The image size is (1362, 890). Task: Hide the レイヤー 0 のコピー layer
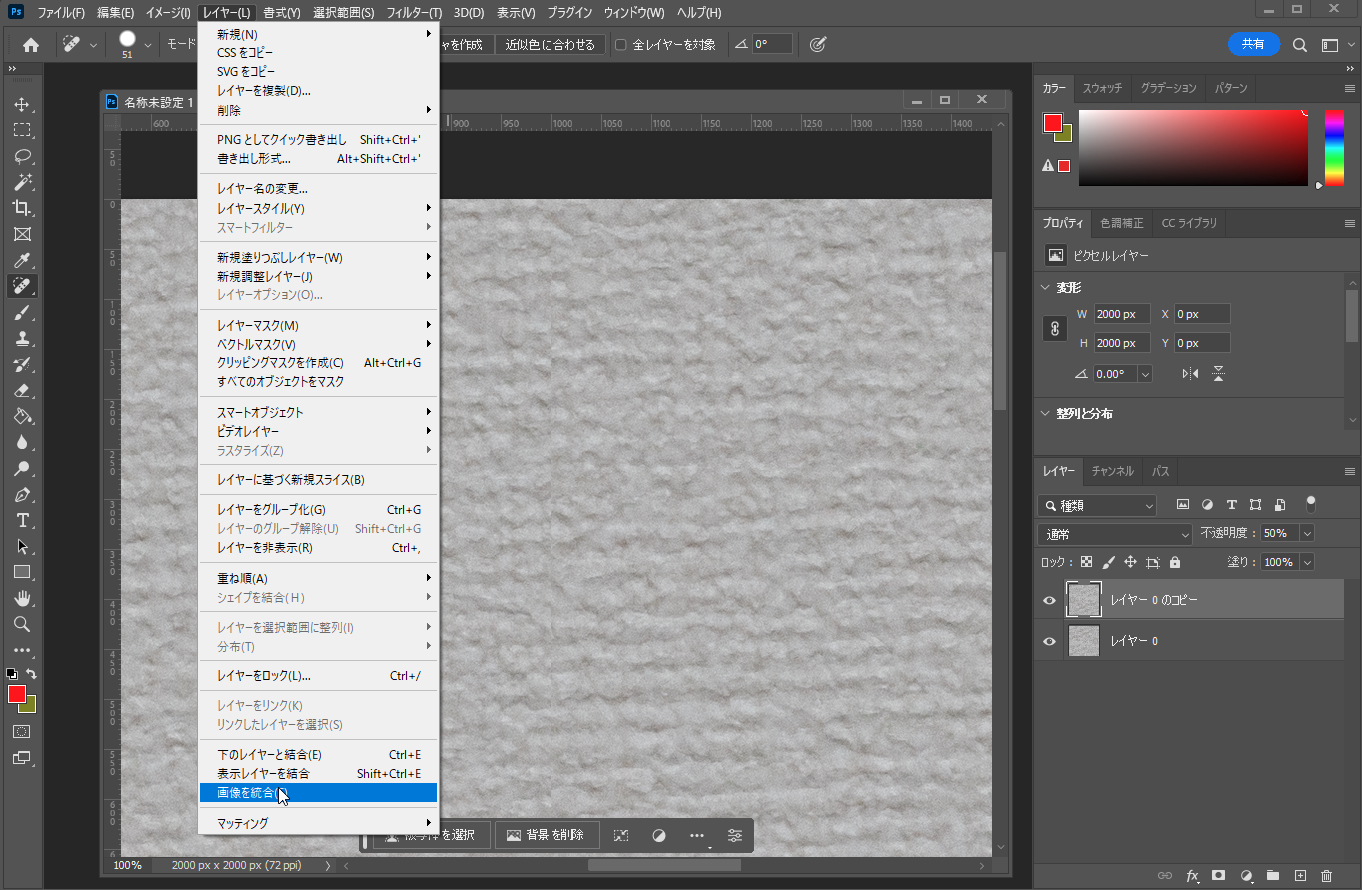pyautogui.click(x=1049, y=600)
